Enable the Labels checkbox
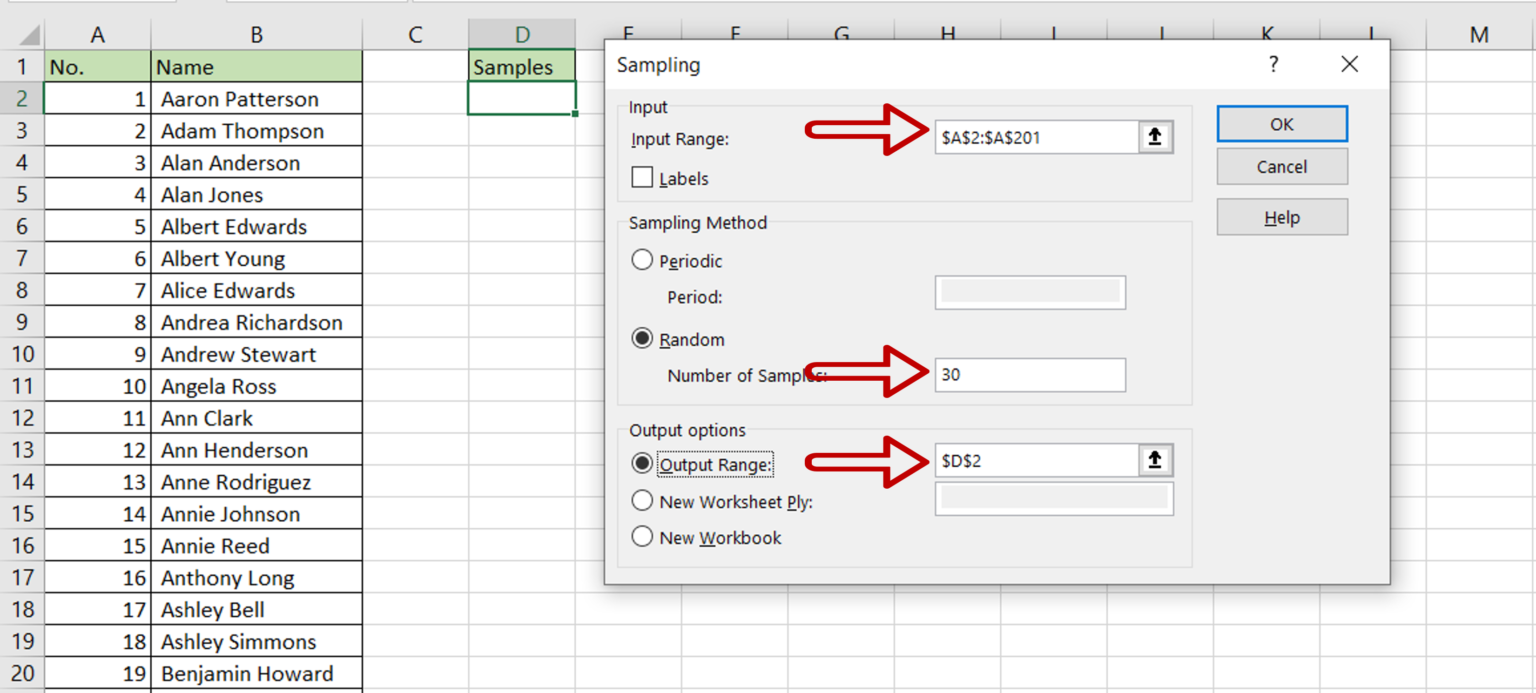1536x693 pixels. click(642, 178)
